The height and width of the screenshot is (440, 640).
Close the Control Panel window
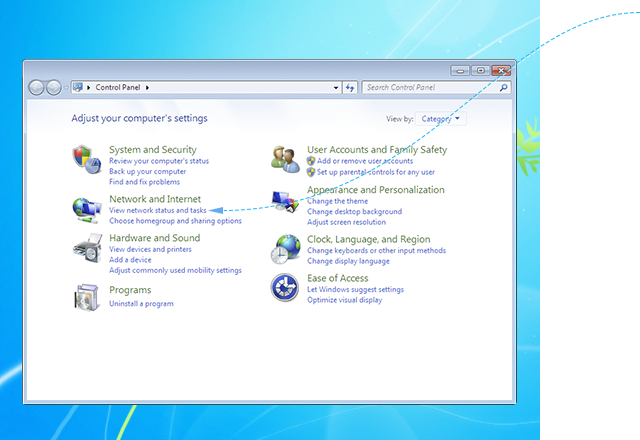(501, 71)
